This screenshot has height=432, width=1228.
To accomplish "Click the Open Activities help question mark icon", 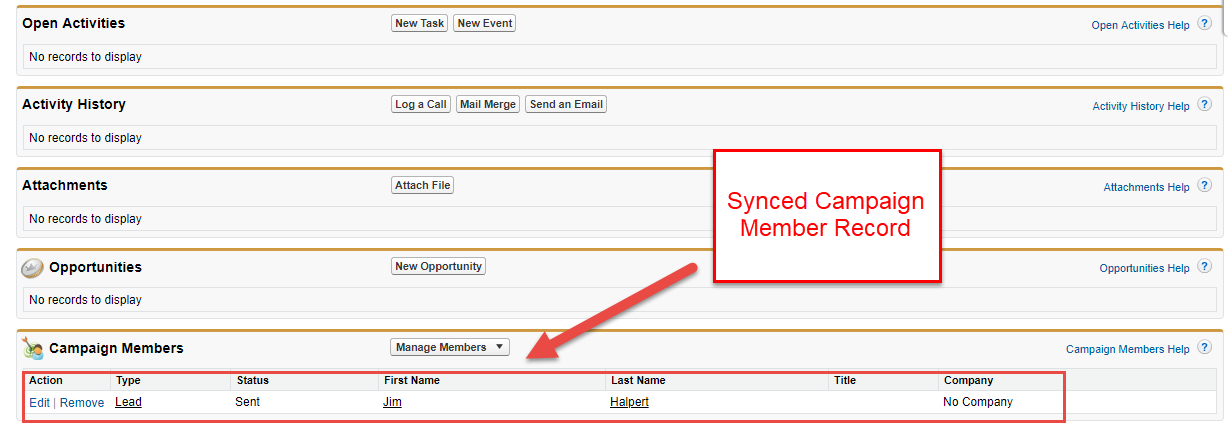I will [x=1204, y=23].
